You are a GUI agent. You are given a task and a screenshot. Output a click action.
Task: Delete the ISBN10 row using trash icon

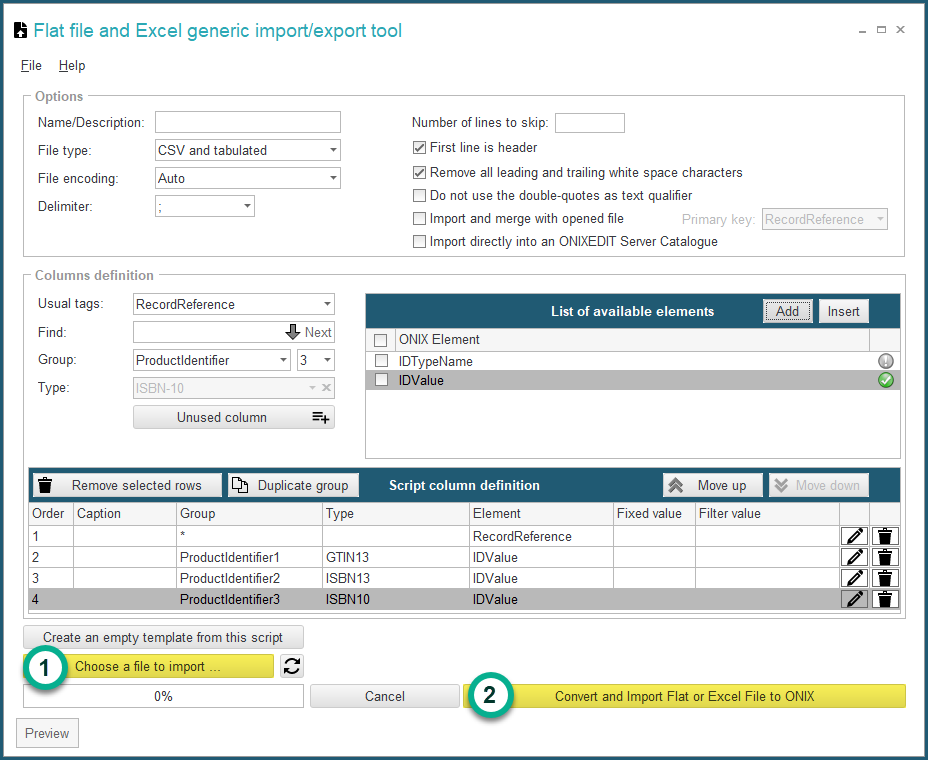coord(885,599)
